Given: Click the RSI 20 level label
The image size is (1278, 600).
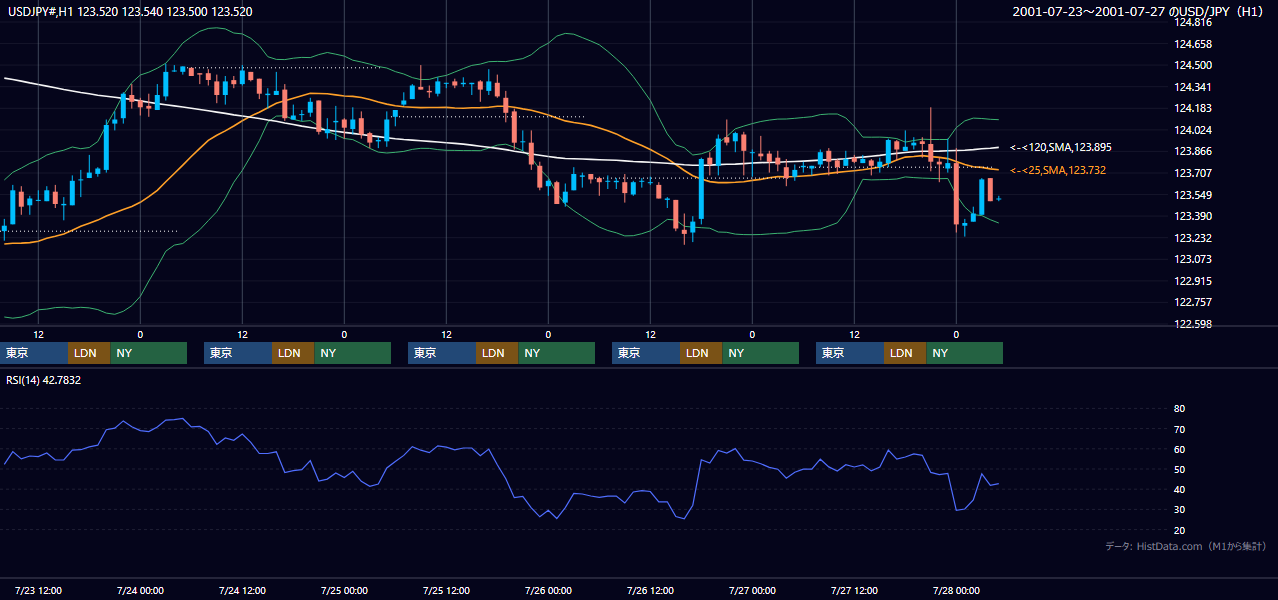Looking at the screenshot, I should click(x=1179, y=530).
